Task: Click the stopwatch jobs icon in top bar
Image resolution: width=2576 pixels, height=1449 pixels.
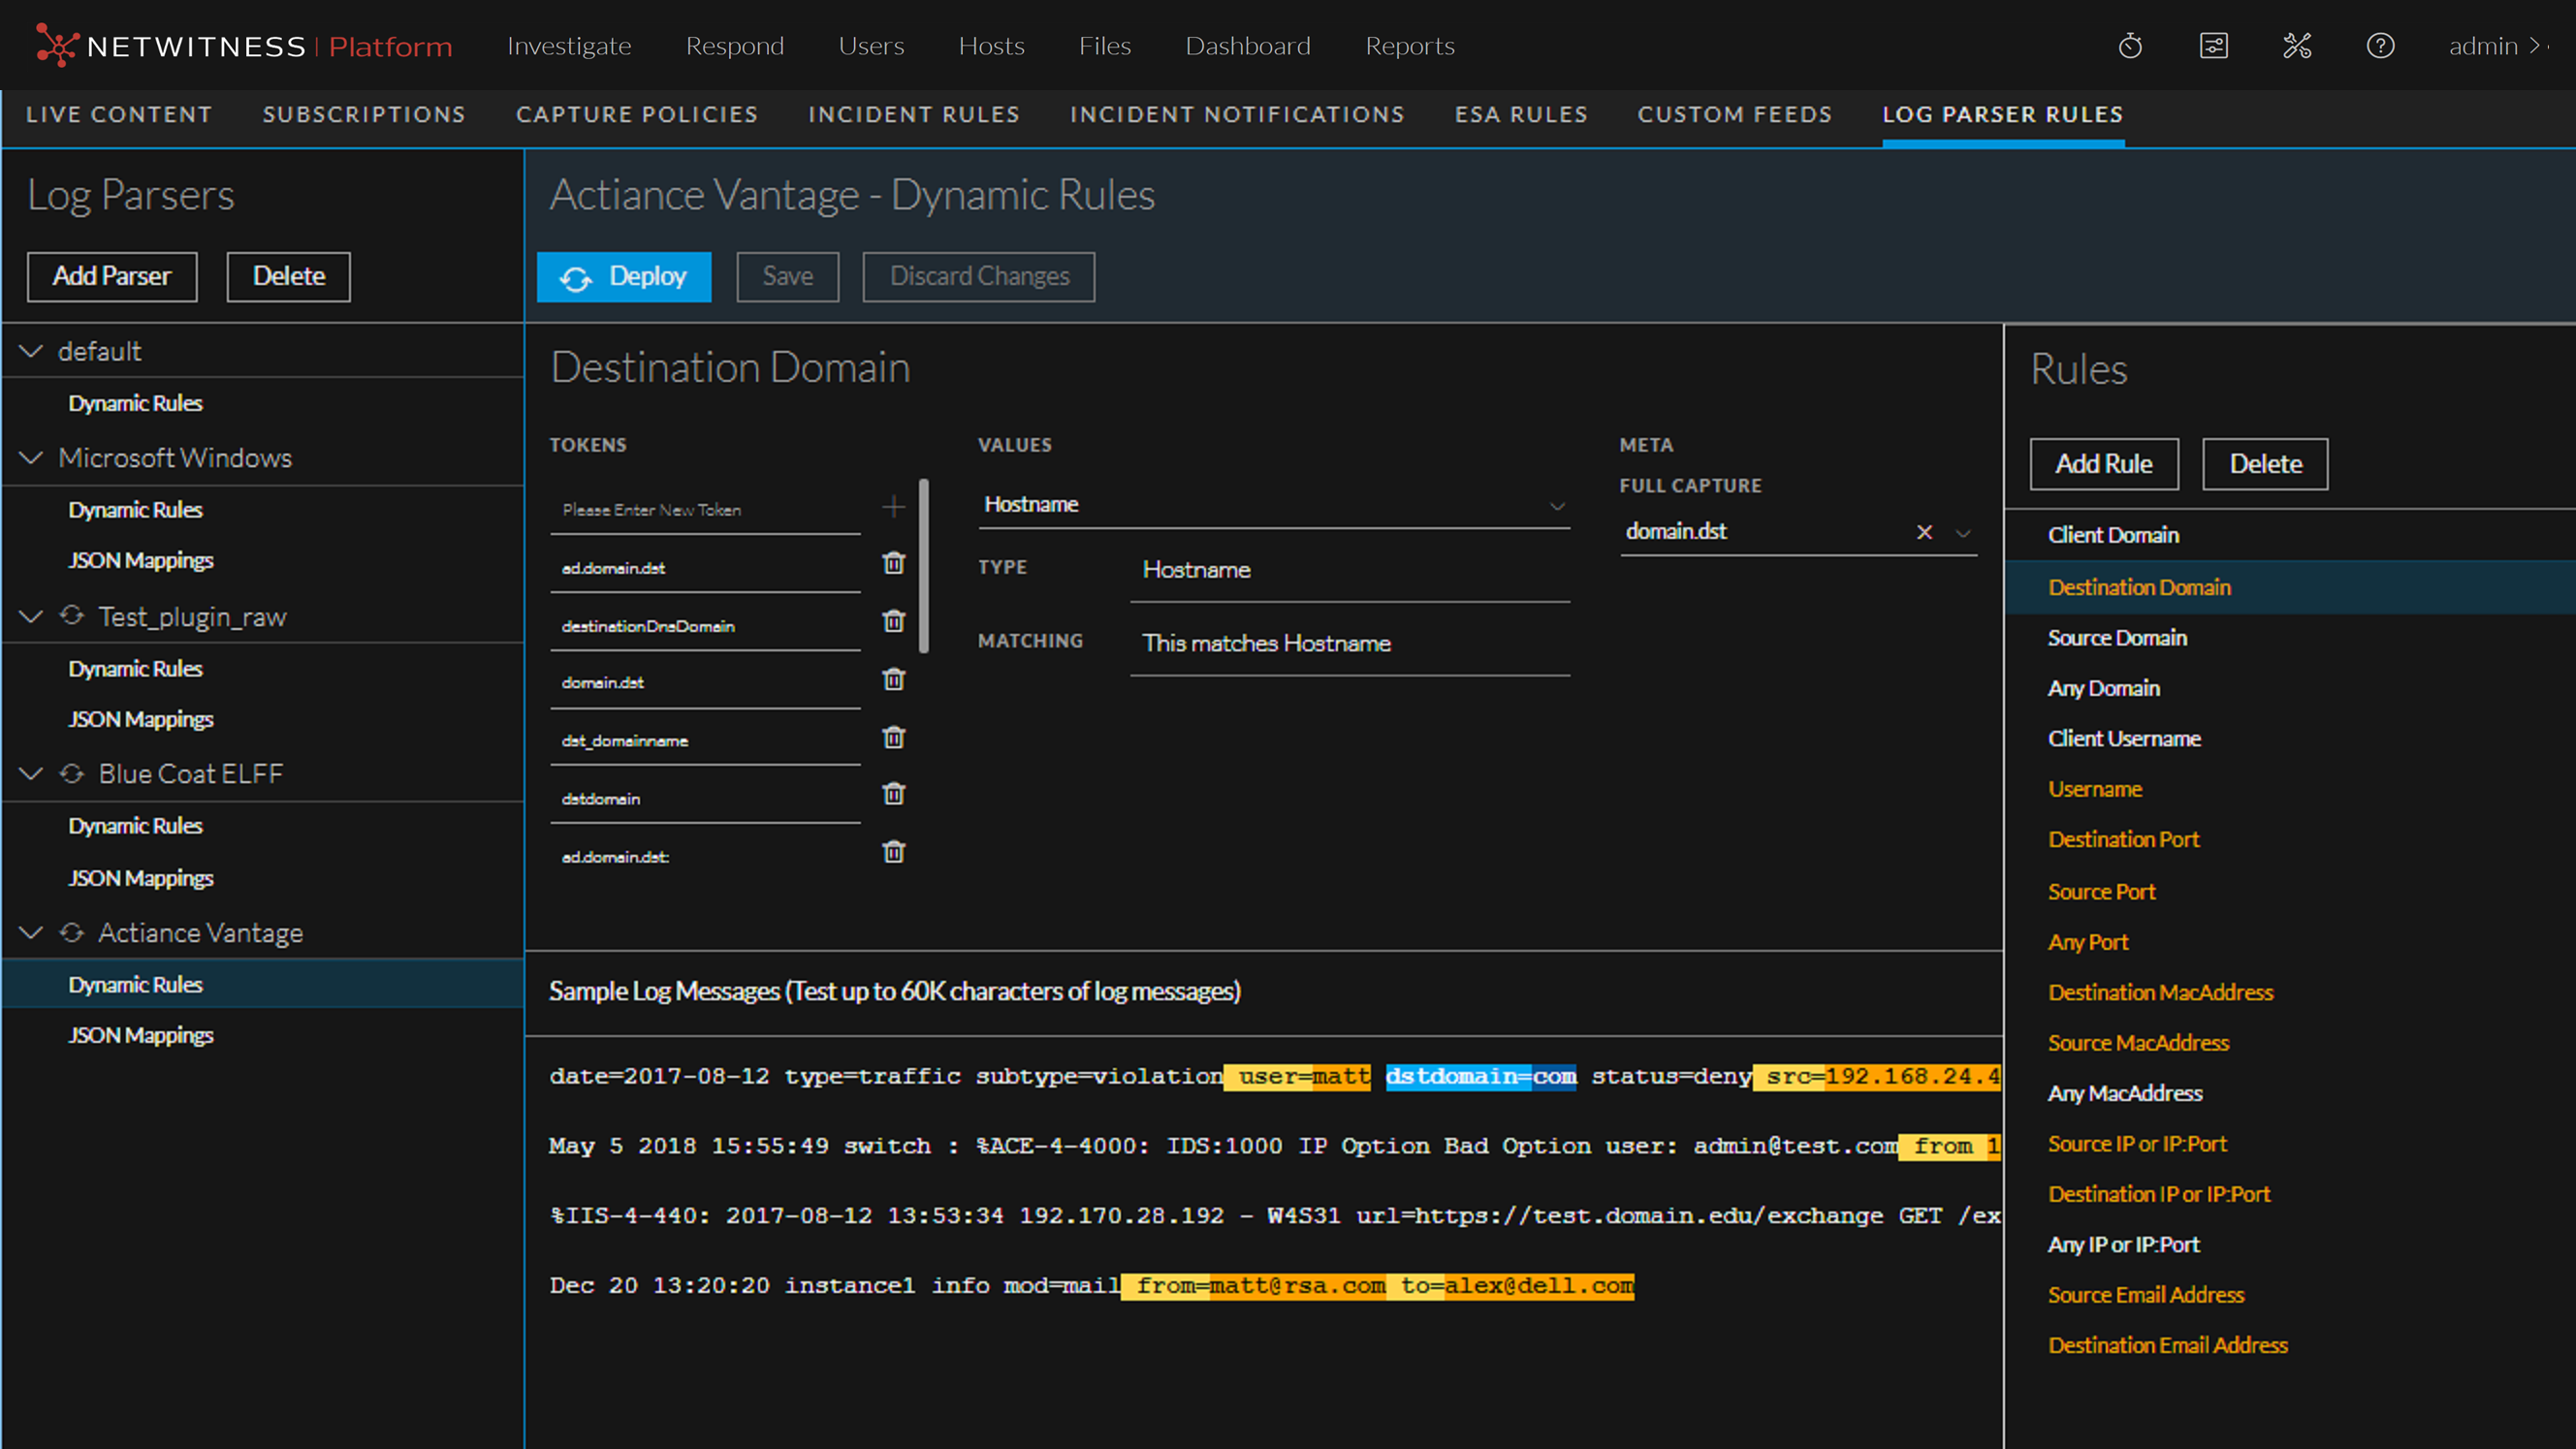Action: 2130,46
